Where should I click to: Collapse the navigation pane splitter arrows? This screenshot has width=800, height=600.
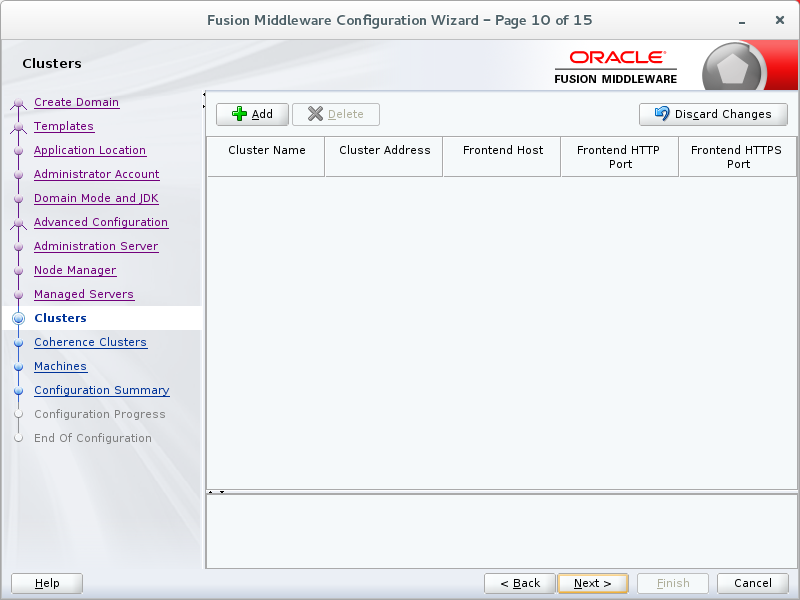(204, 100)
